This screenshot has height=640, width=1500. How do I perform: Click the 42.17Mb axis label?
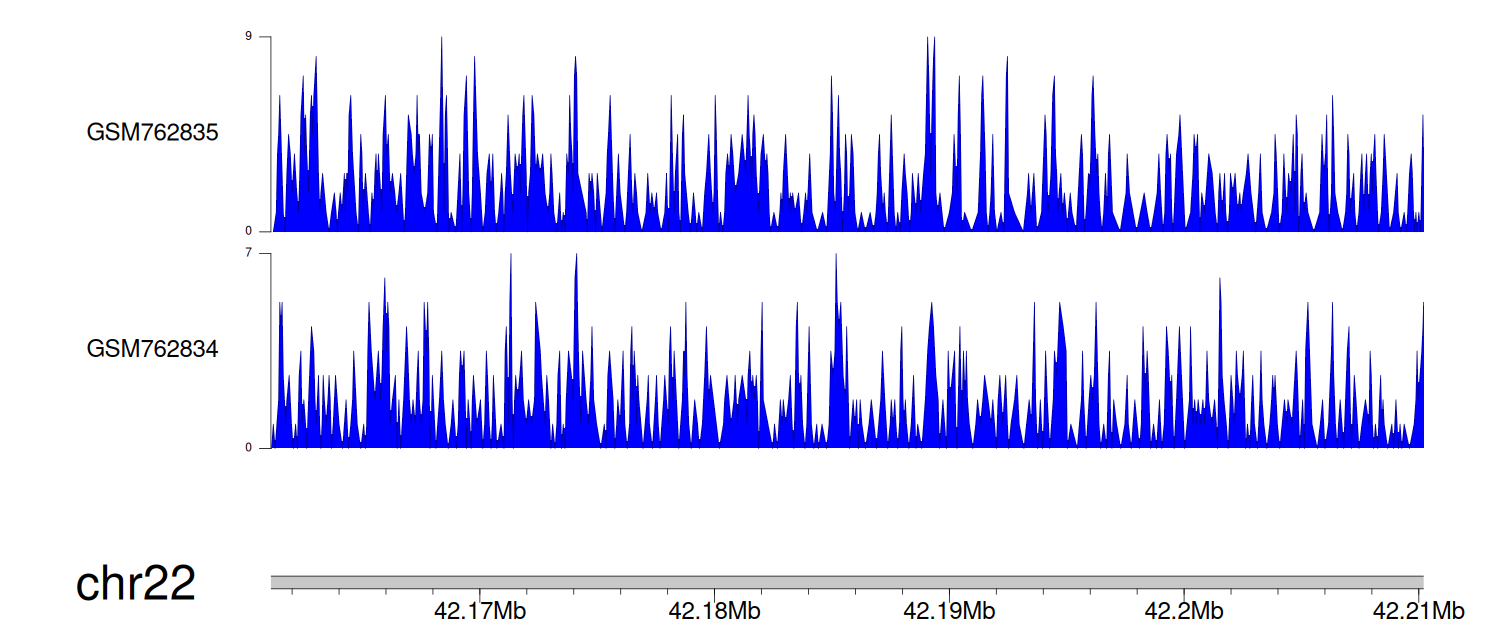click(479, 610)
